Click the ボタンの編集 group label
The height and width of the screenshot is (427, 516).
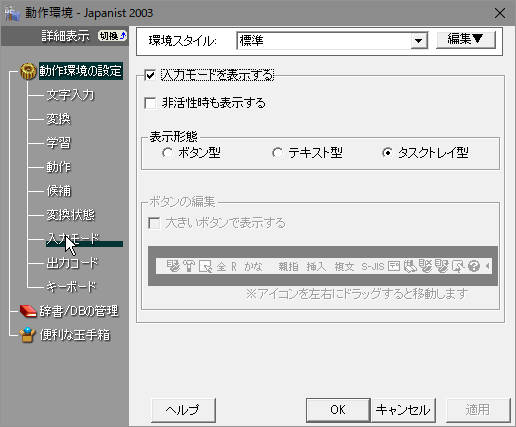tap(182, 202)
